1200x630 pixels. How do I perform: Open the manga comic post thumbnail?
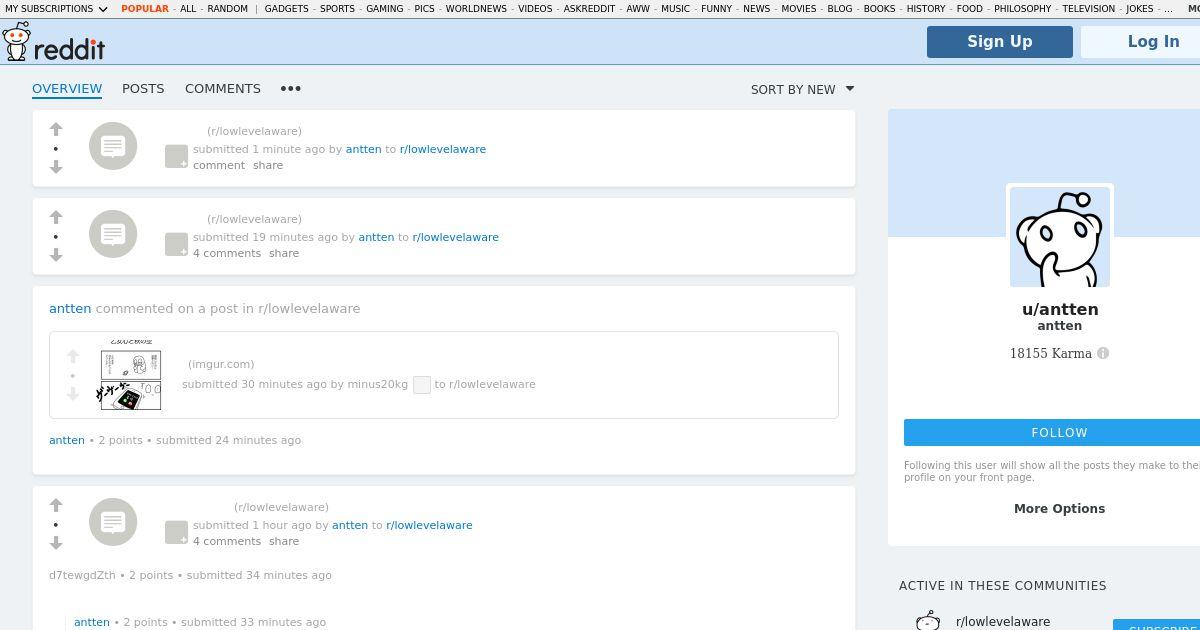[129, 375]
